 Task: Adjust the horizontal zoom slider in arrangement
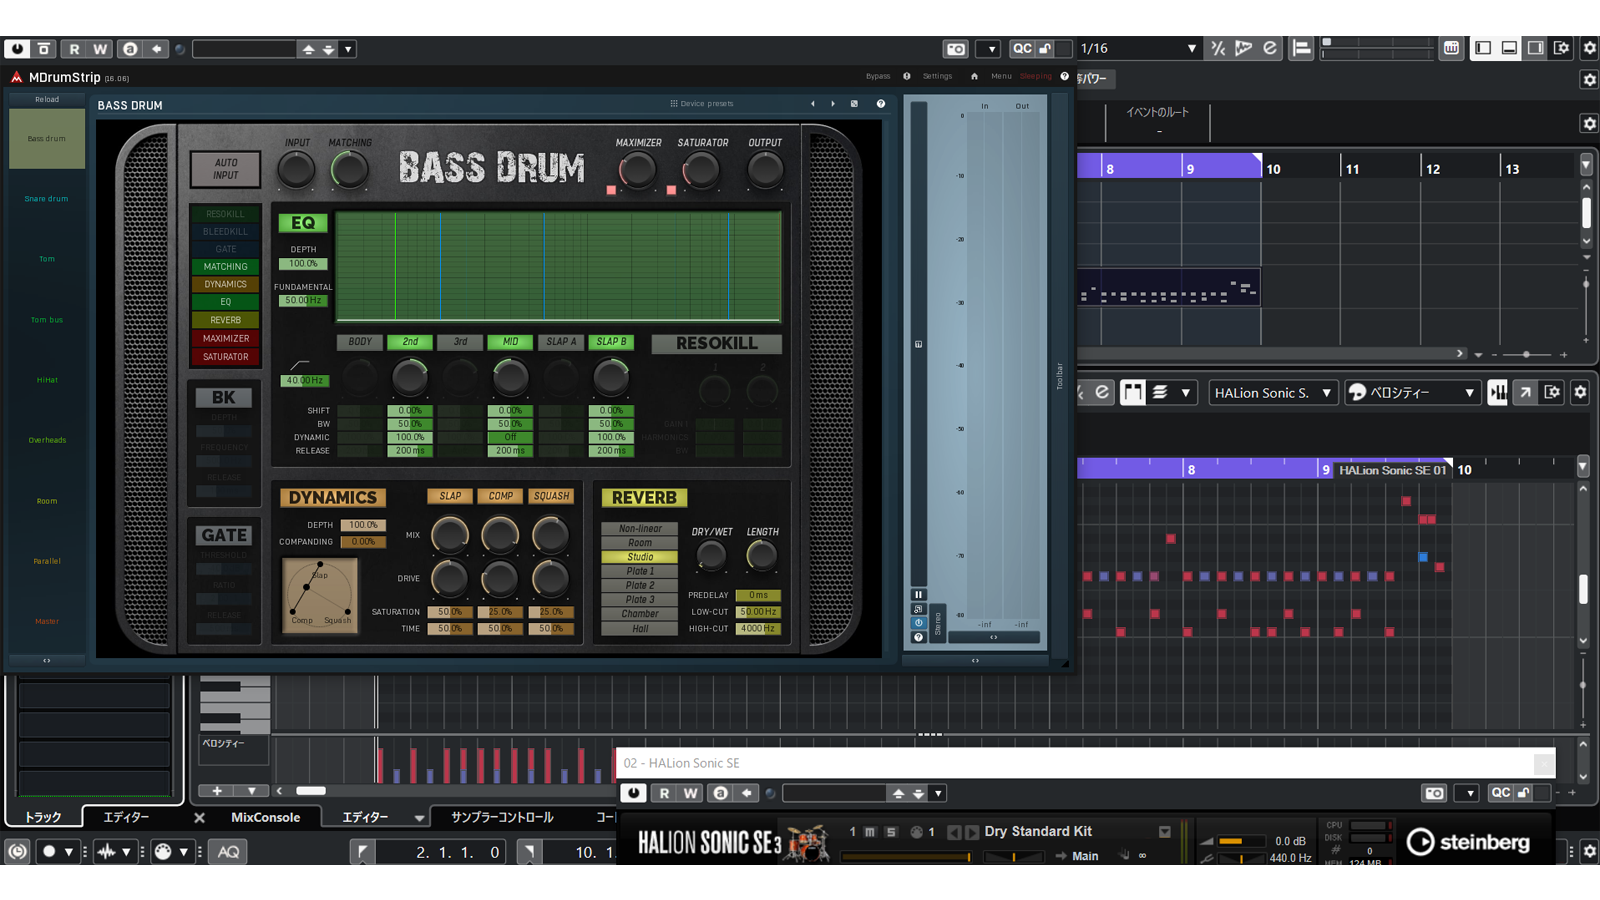click(1526, 354)
